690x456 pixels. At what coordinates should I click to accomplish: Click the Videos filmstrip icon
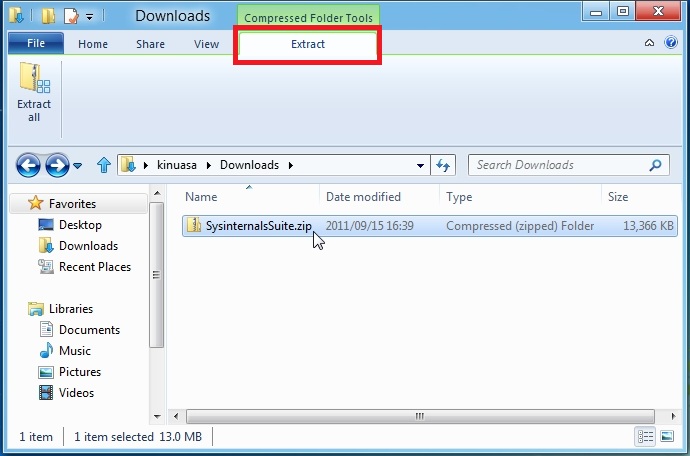(x=46, y=392)
